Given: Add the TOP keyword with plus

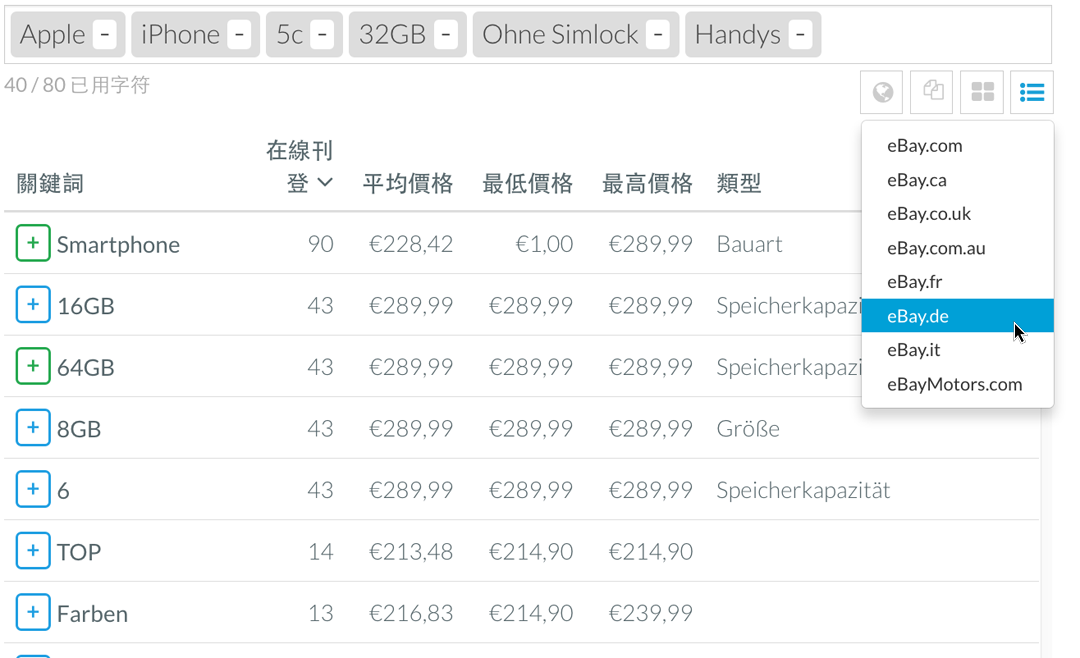Looking at the screenshot, I should click(33, 551).
